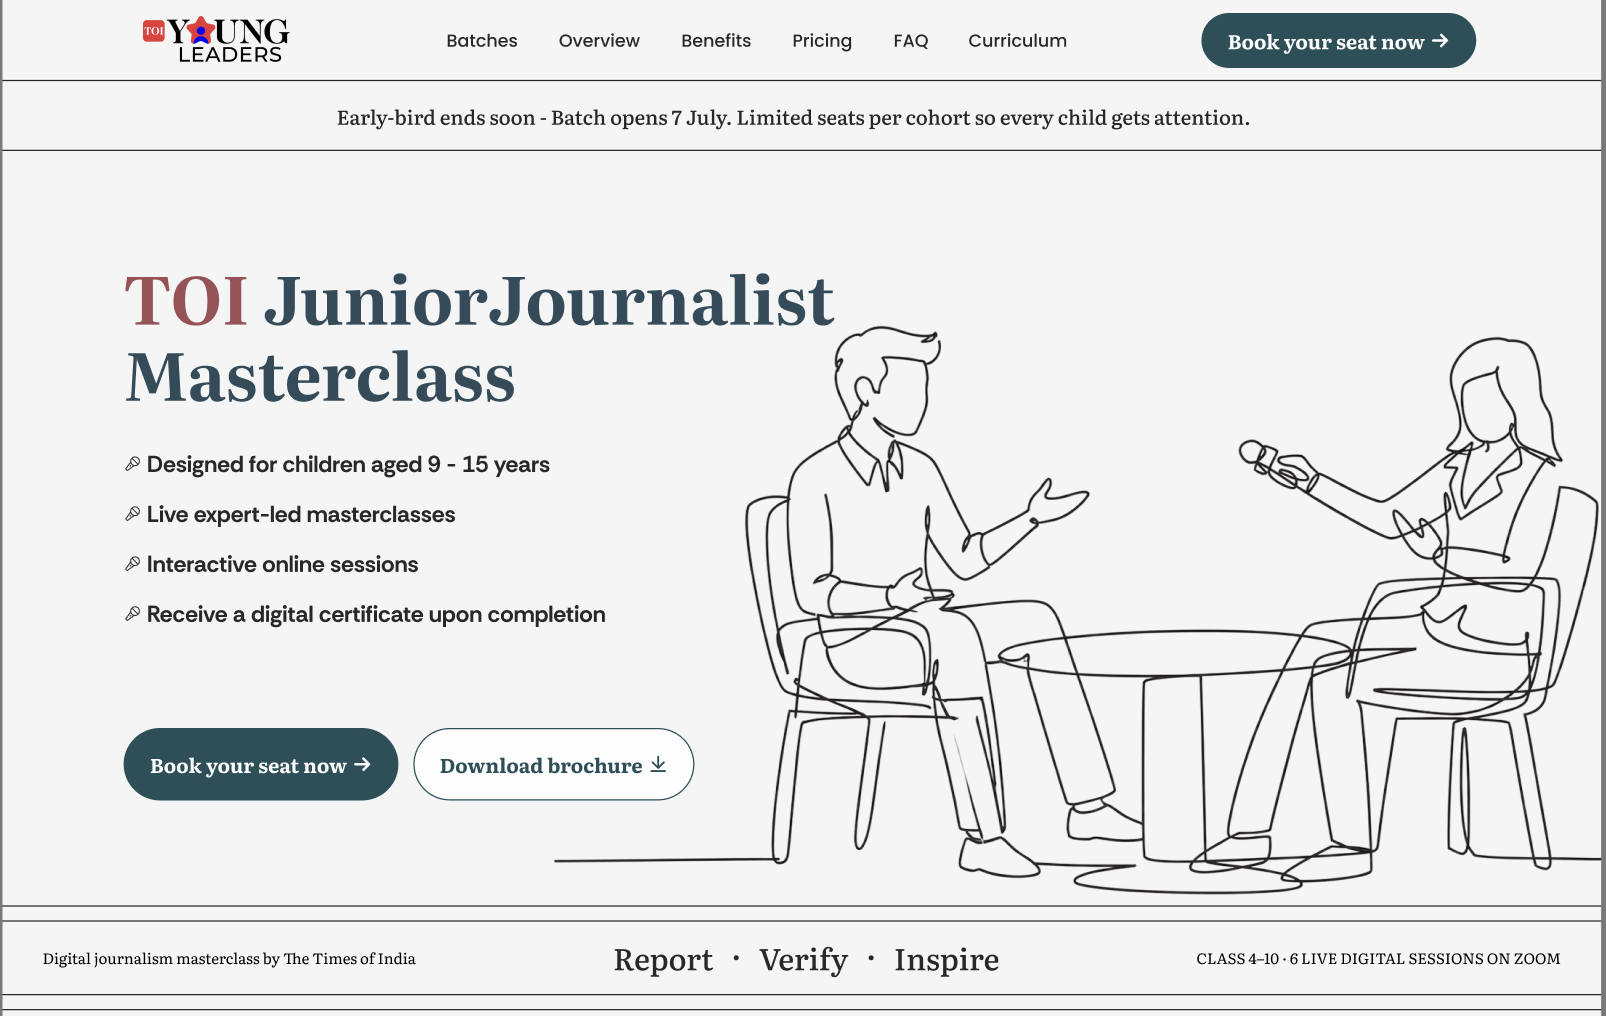Click the interview line-art illustration
Screen dimensions: 1606x1016
(1080, 610)
